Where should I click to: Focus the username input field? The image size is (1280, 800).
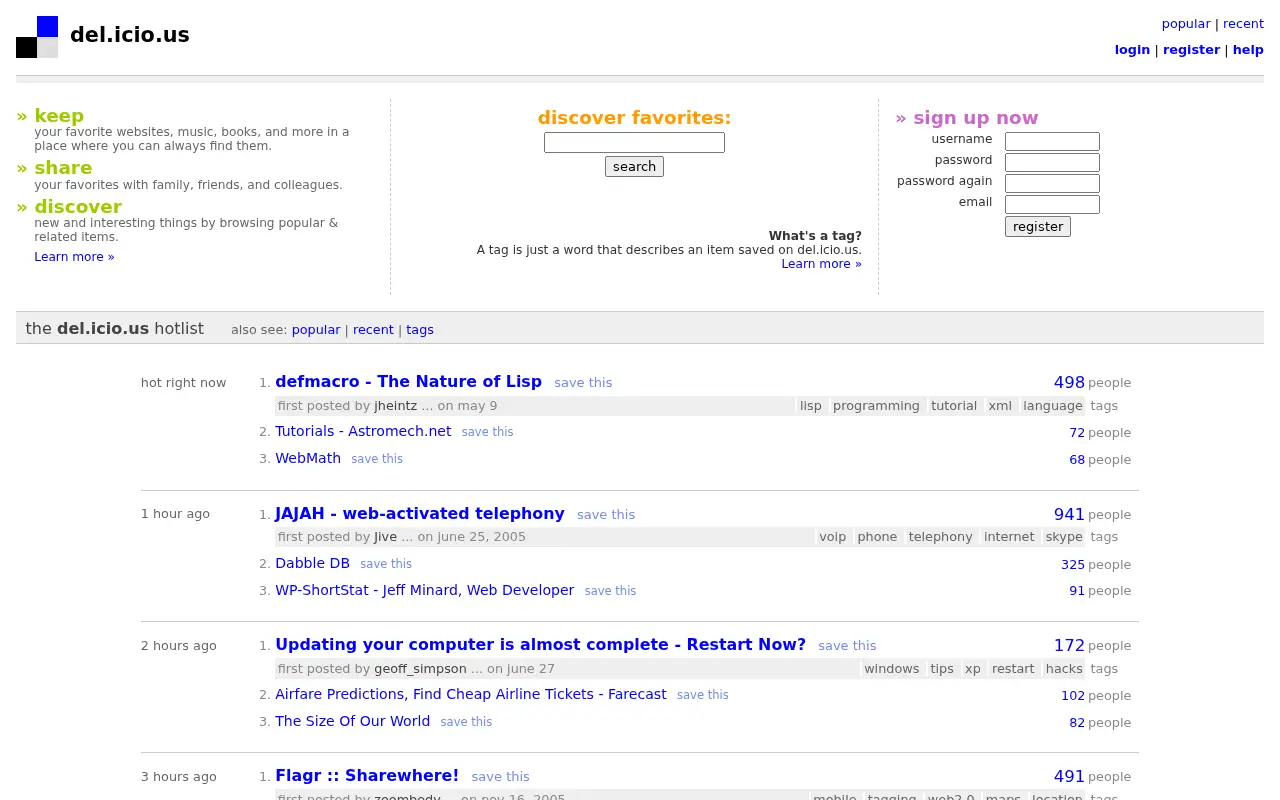[1052, 142]
